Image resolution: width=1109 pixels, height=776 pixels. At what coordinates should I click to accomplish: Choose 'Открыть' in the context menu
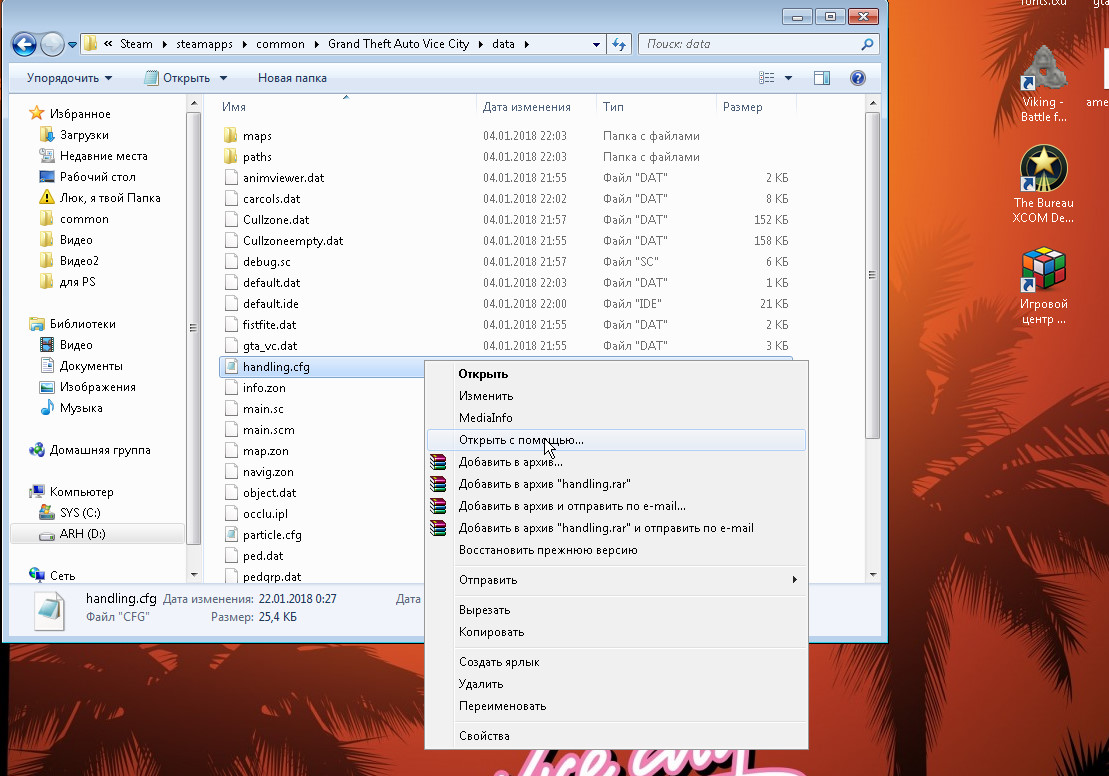pos(616,373)
